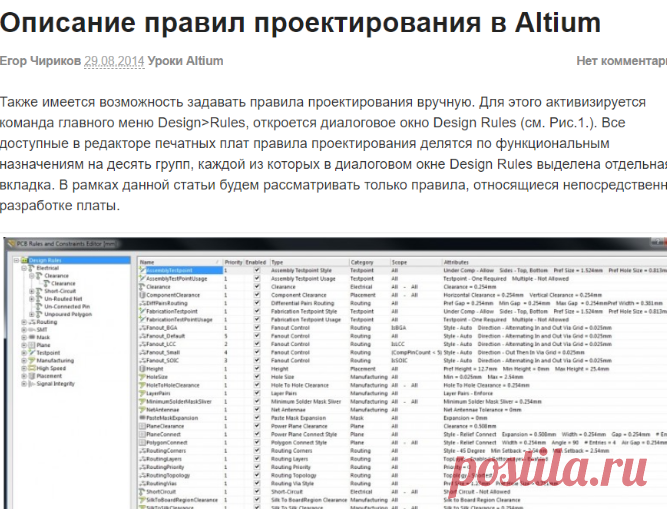Image resolution: width=667 pixels, height=509 pixels.
Task: Click the PolygonConnect rule icon
Action: point(143,442)
